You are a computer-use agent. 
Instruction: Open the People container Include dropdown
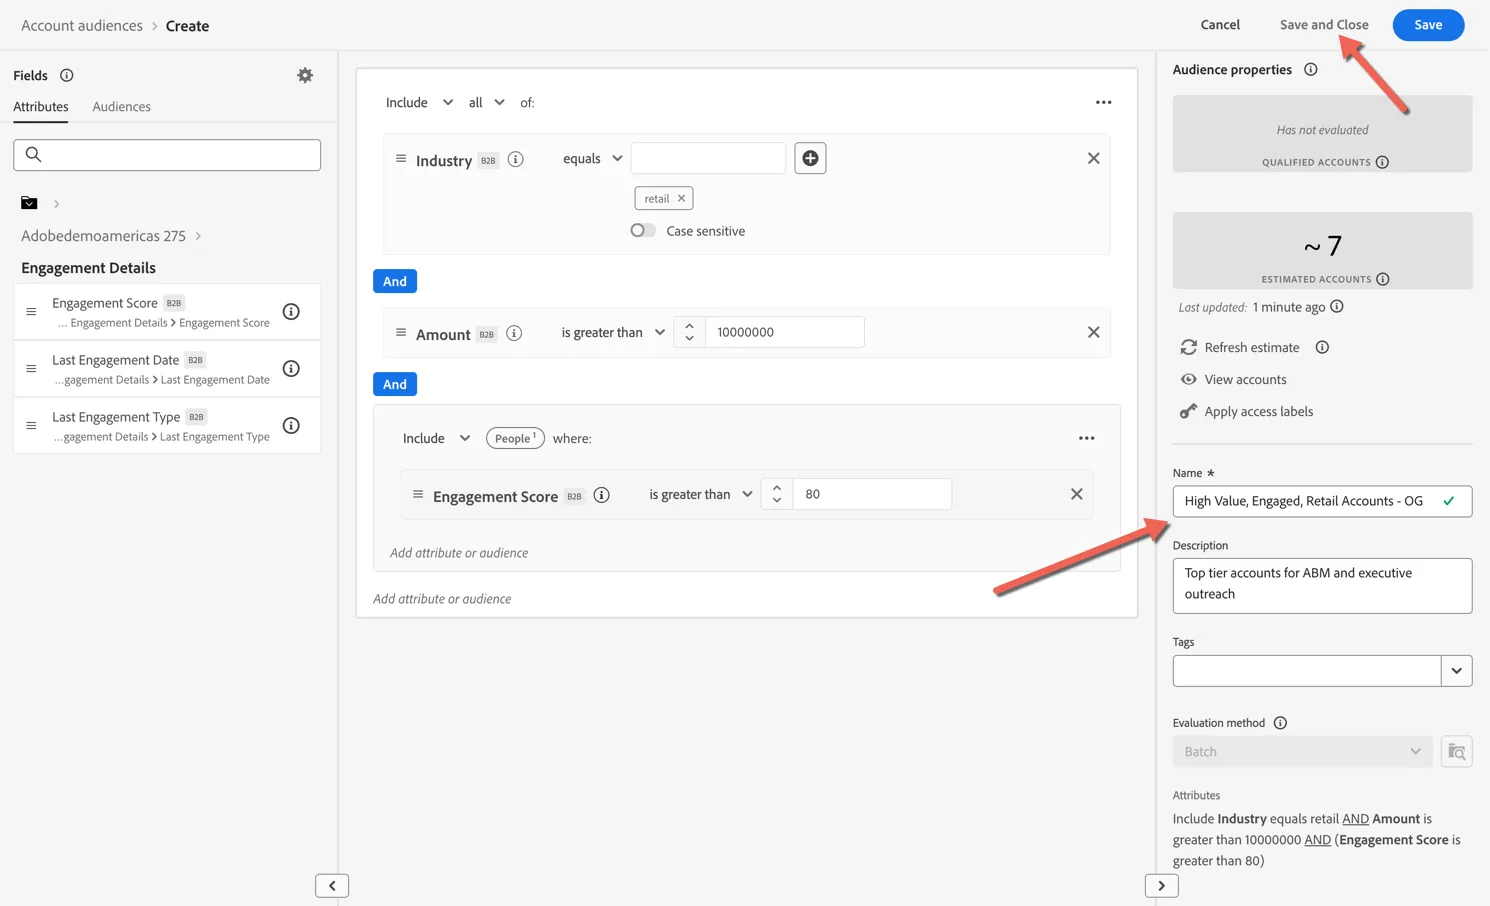click(436, 438)
